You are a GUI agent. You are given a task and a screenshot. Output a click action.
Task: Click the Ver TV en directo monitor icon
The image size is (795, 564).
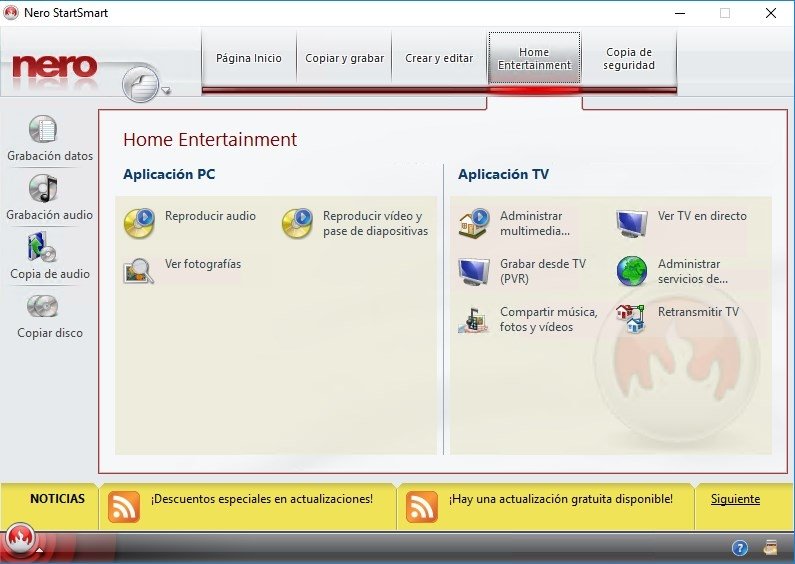[x=632, y=223]
